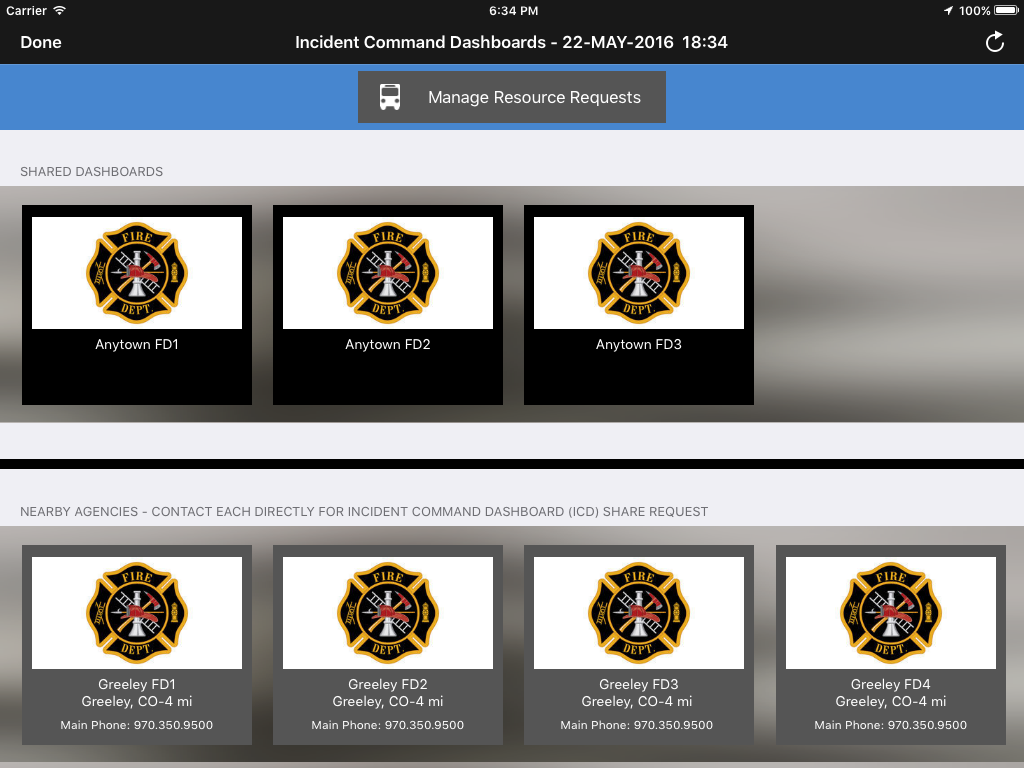Click the Wi-Fi icon in status bar
Screen dimensions: 1024x768
pos(60,11)
